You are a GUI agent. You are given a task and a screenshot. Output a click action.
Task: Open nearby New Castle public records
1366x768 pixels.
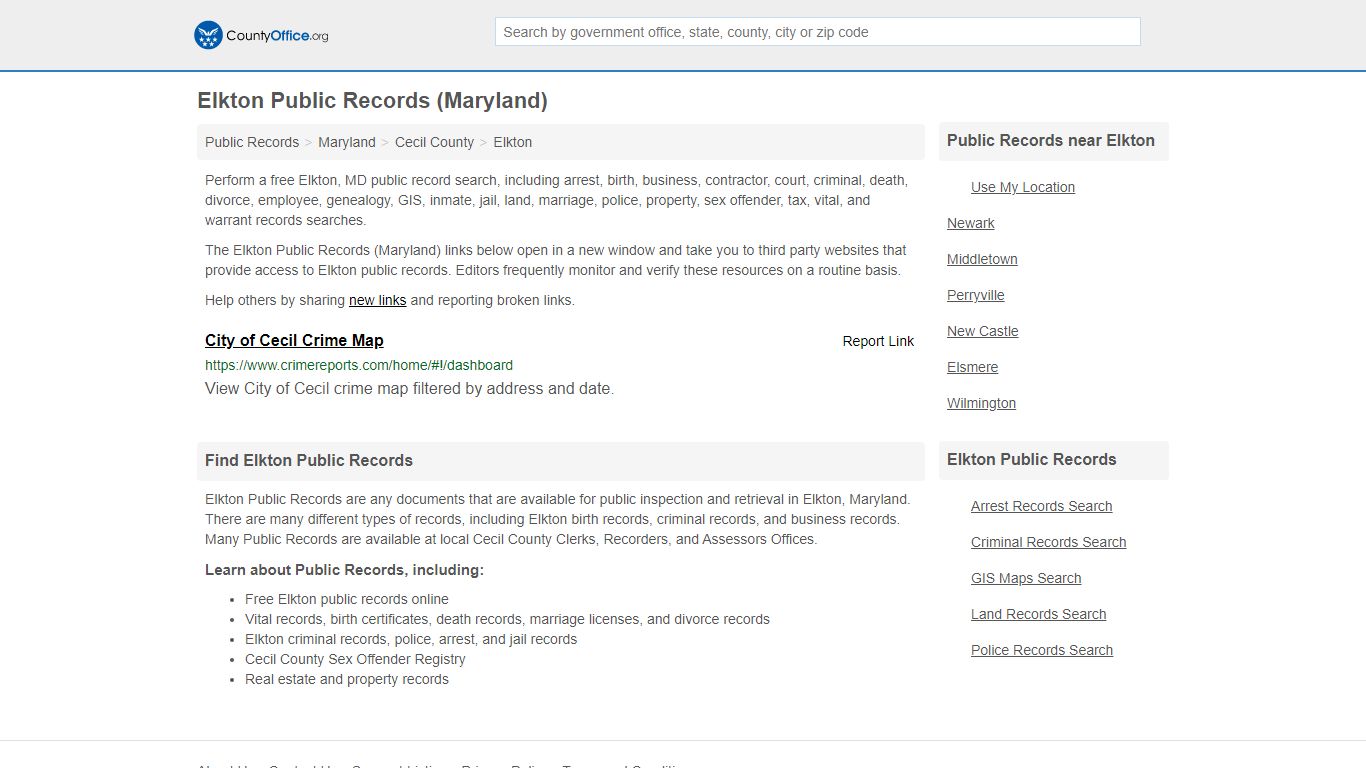pos(982,331)
